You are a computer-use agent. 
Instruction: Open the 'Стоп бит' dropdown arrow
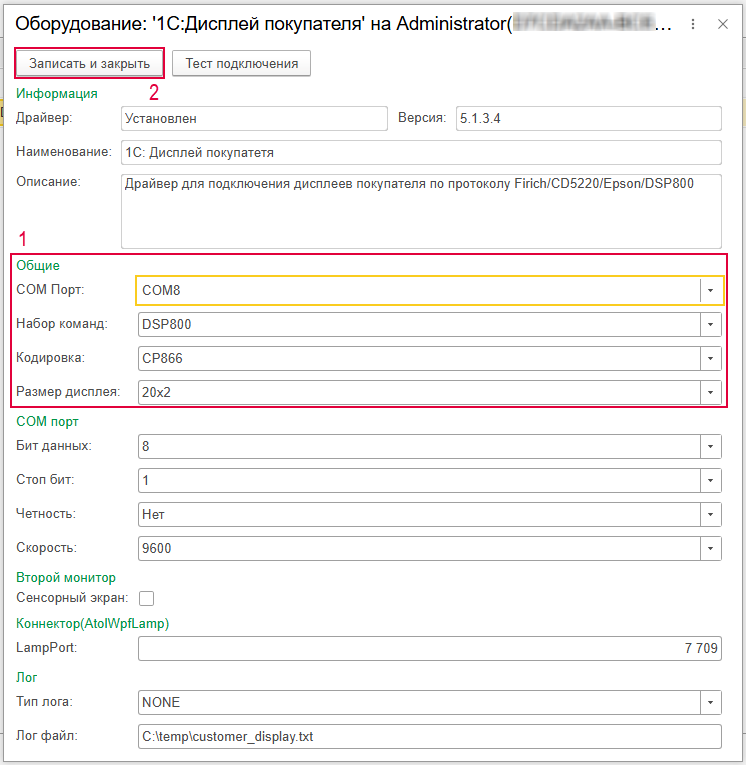pos(710,480)
